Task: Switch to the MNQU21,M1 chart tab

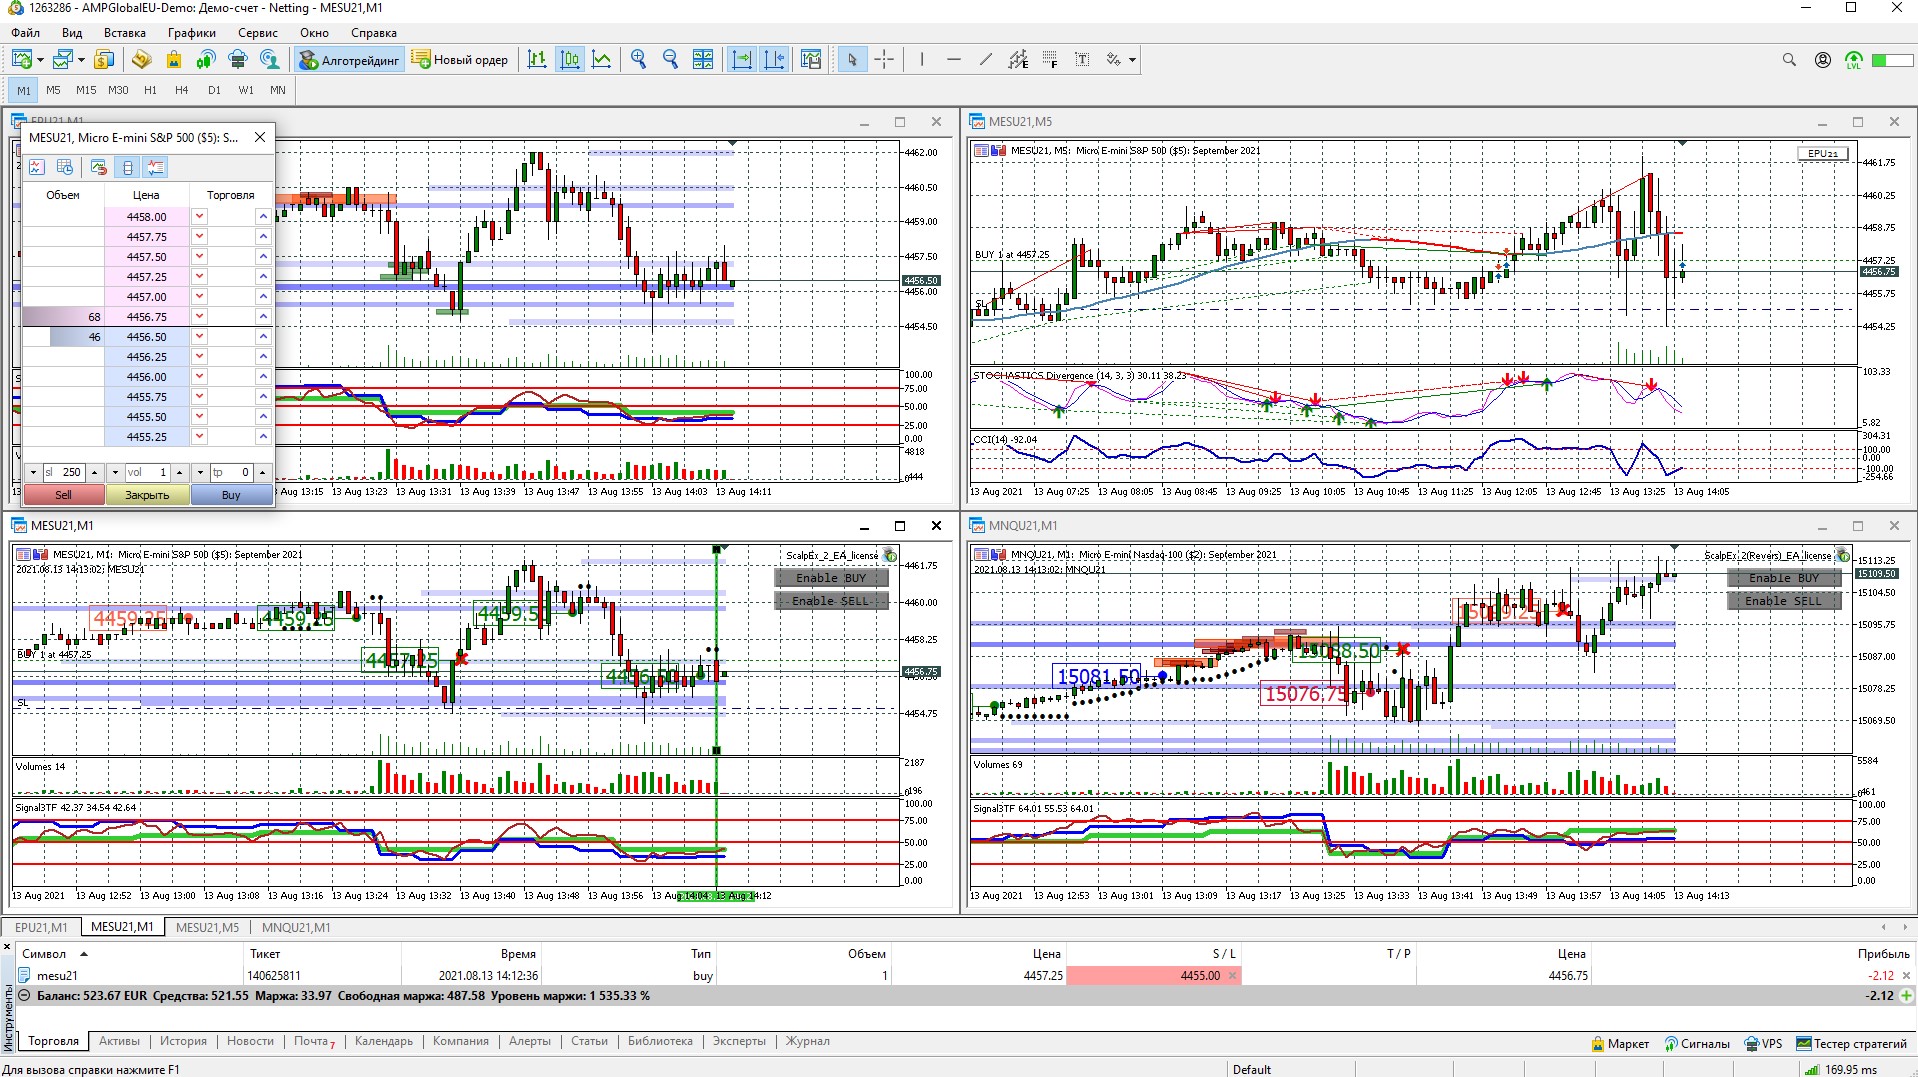Action: click(x=296, y=927)
